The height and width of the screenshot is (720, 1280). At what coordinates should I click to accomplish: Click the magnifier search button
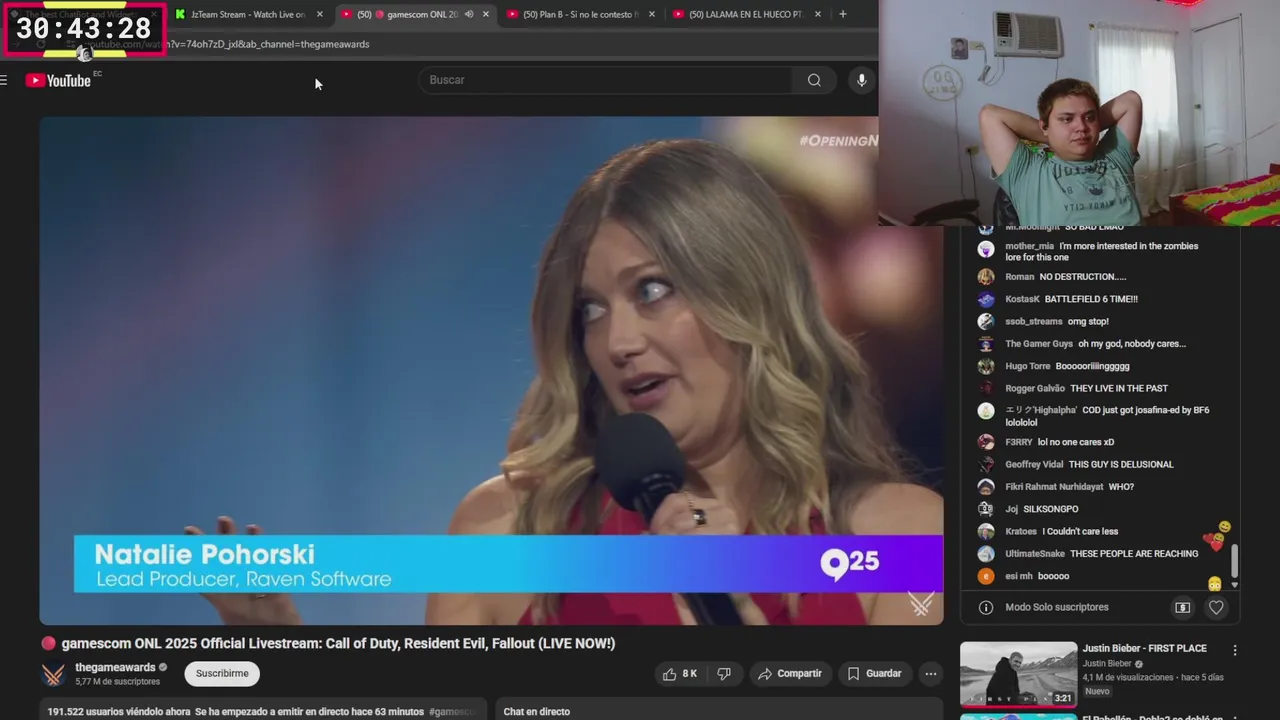pos(814,80)
